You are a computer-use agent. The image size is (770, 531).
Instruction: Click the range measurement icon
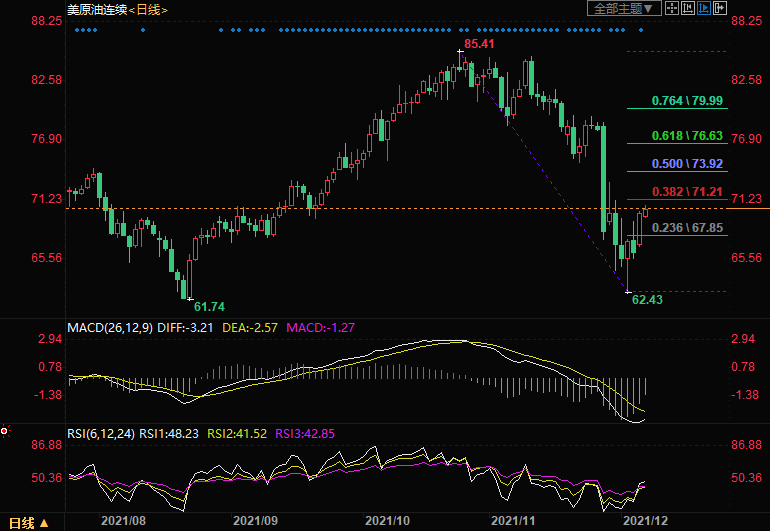click(x=687, y=9)
